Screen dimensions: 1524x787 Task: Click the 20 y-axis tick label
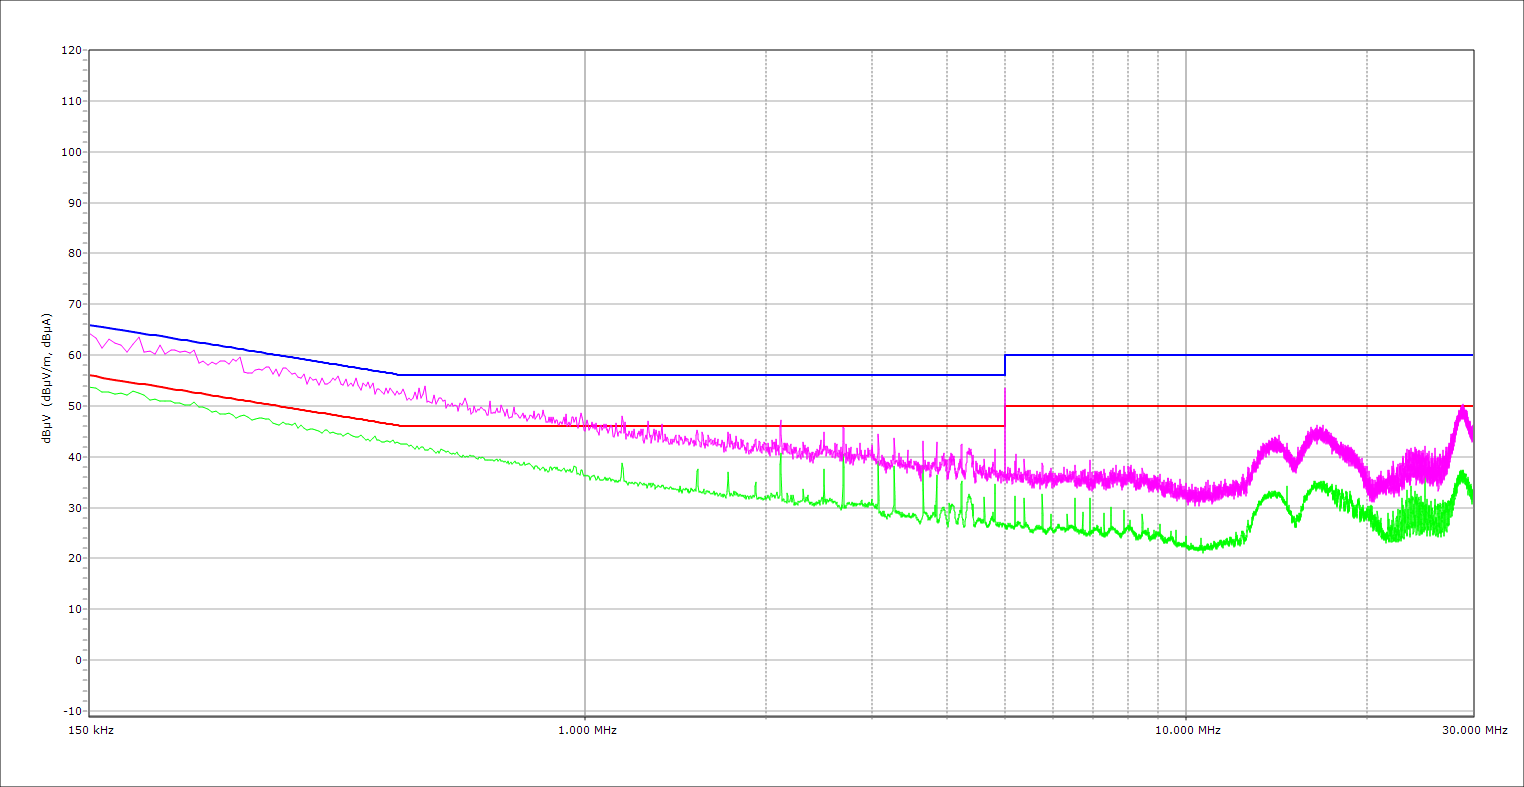[x=74, y=559]
